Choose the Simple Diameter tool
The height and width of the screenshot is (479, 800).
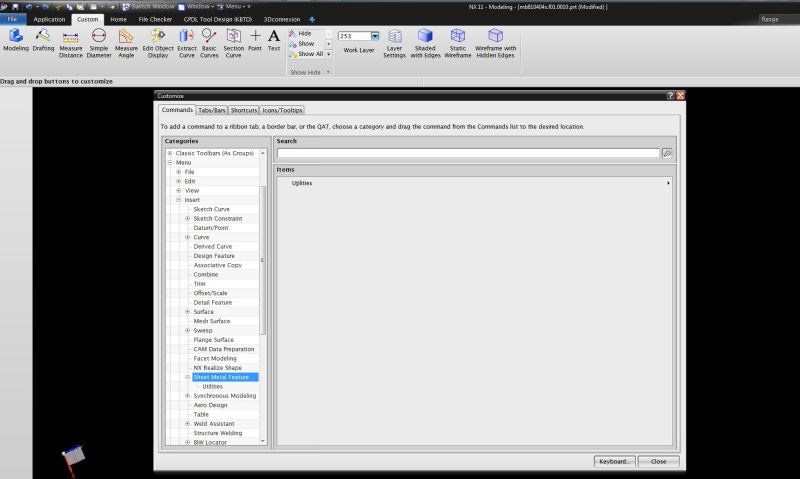pyautogui.click(x=98, y=43)
